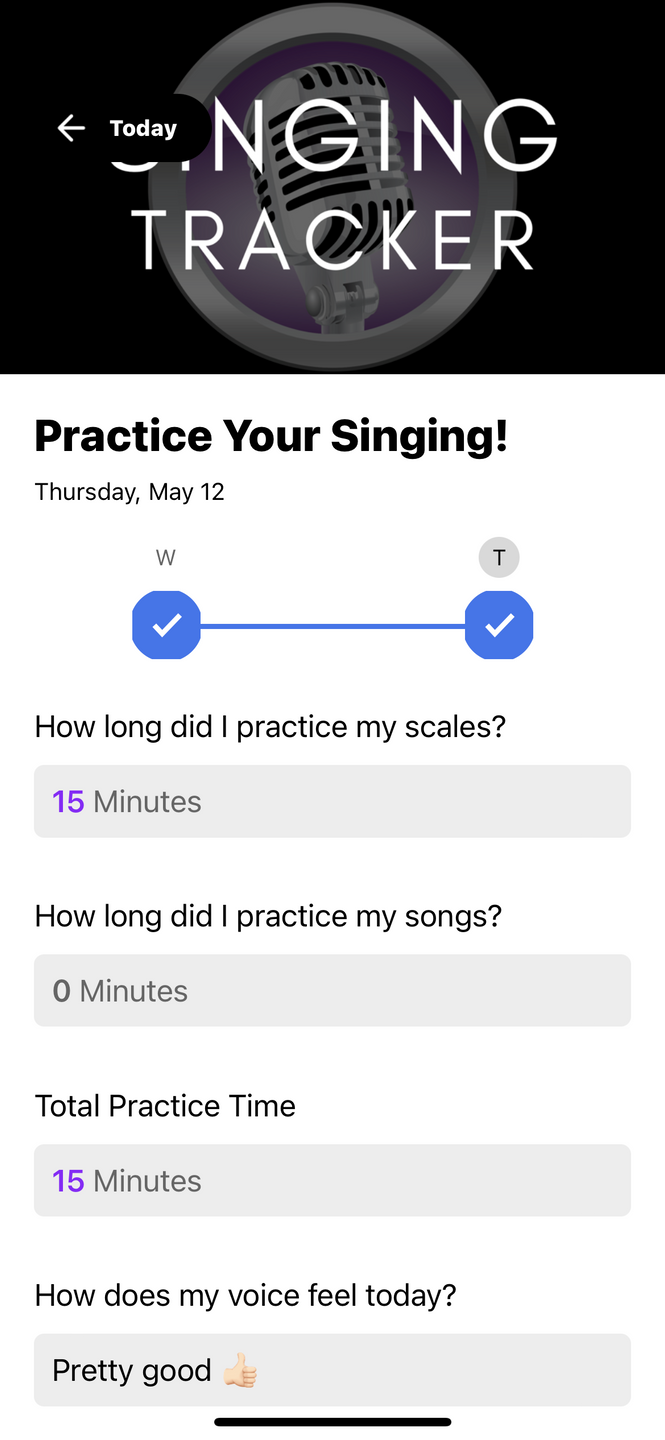Click the blue line connecting streak days
The width and height of the screenshot is (665, 1440).
(x=332, y=626)
